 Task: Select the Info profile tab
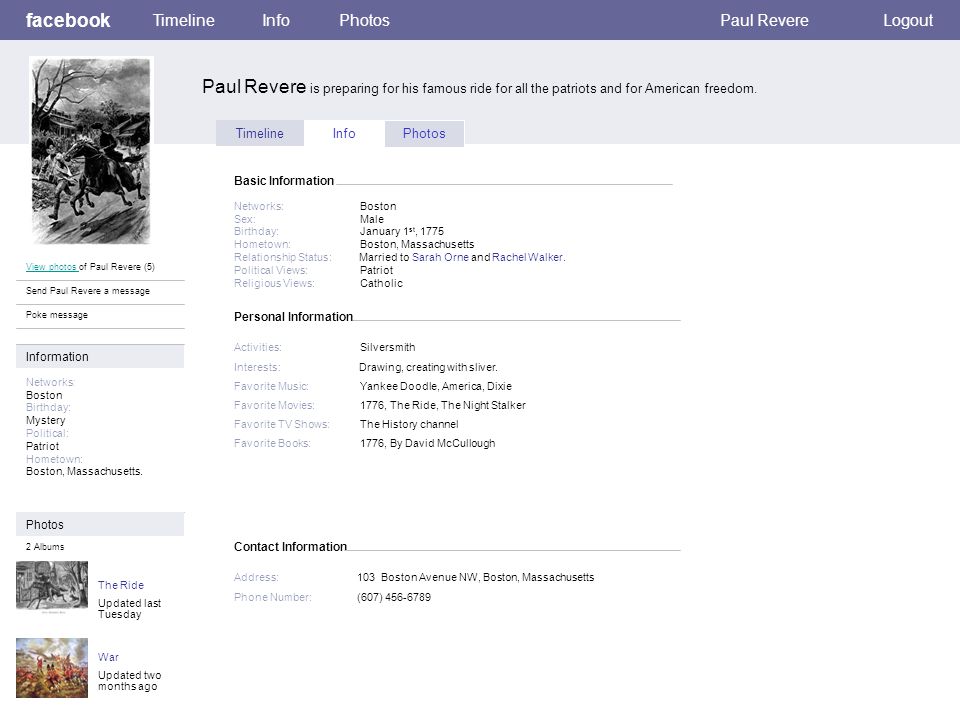point(344,133)
